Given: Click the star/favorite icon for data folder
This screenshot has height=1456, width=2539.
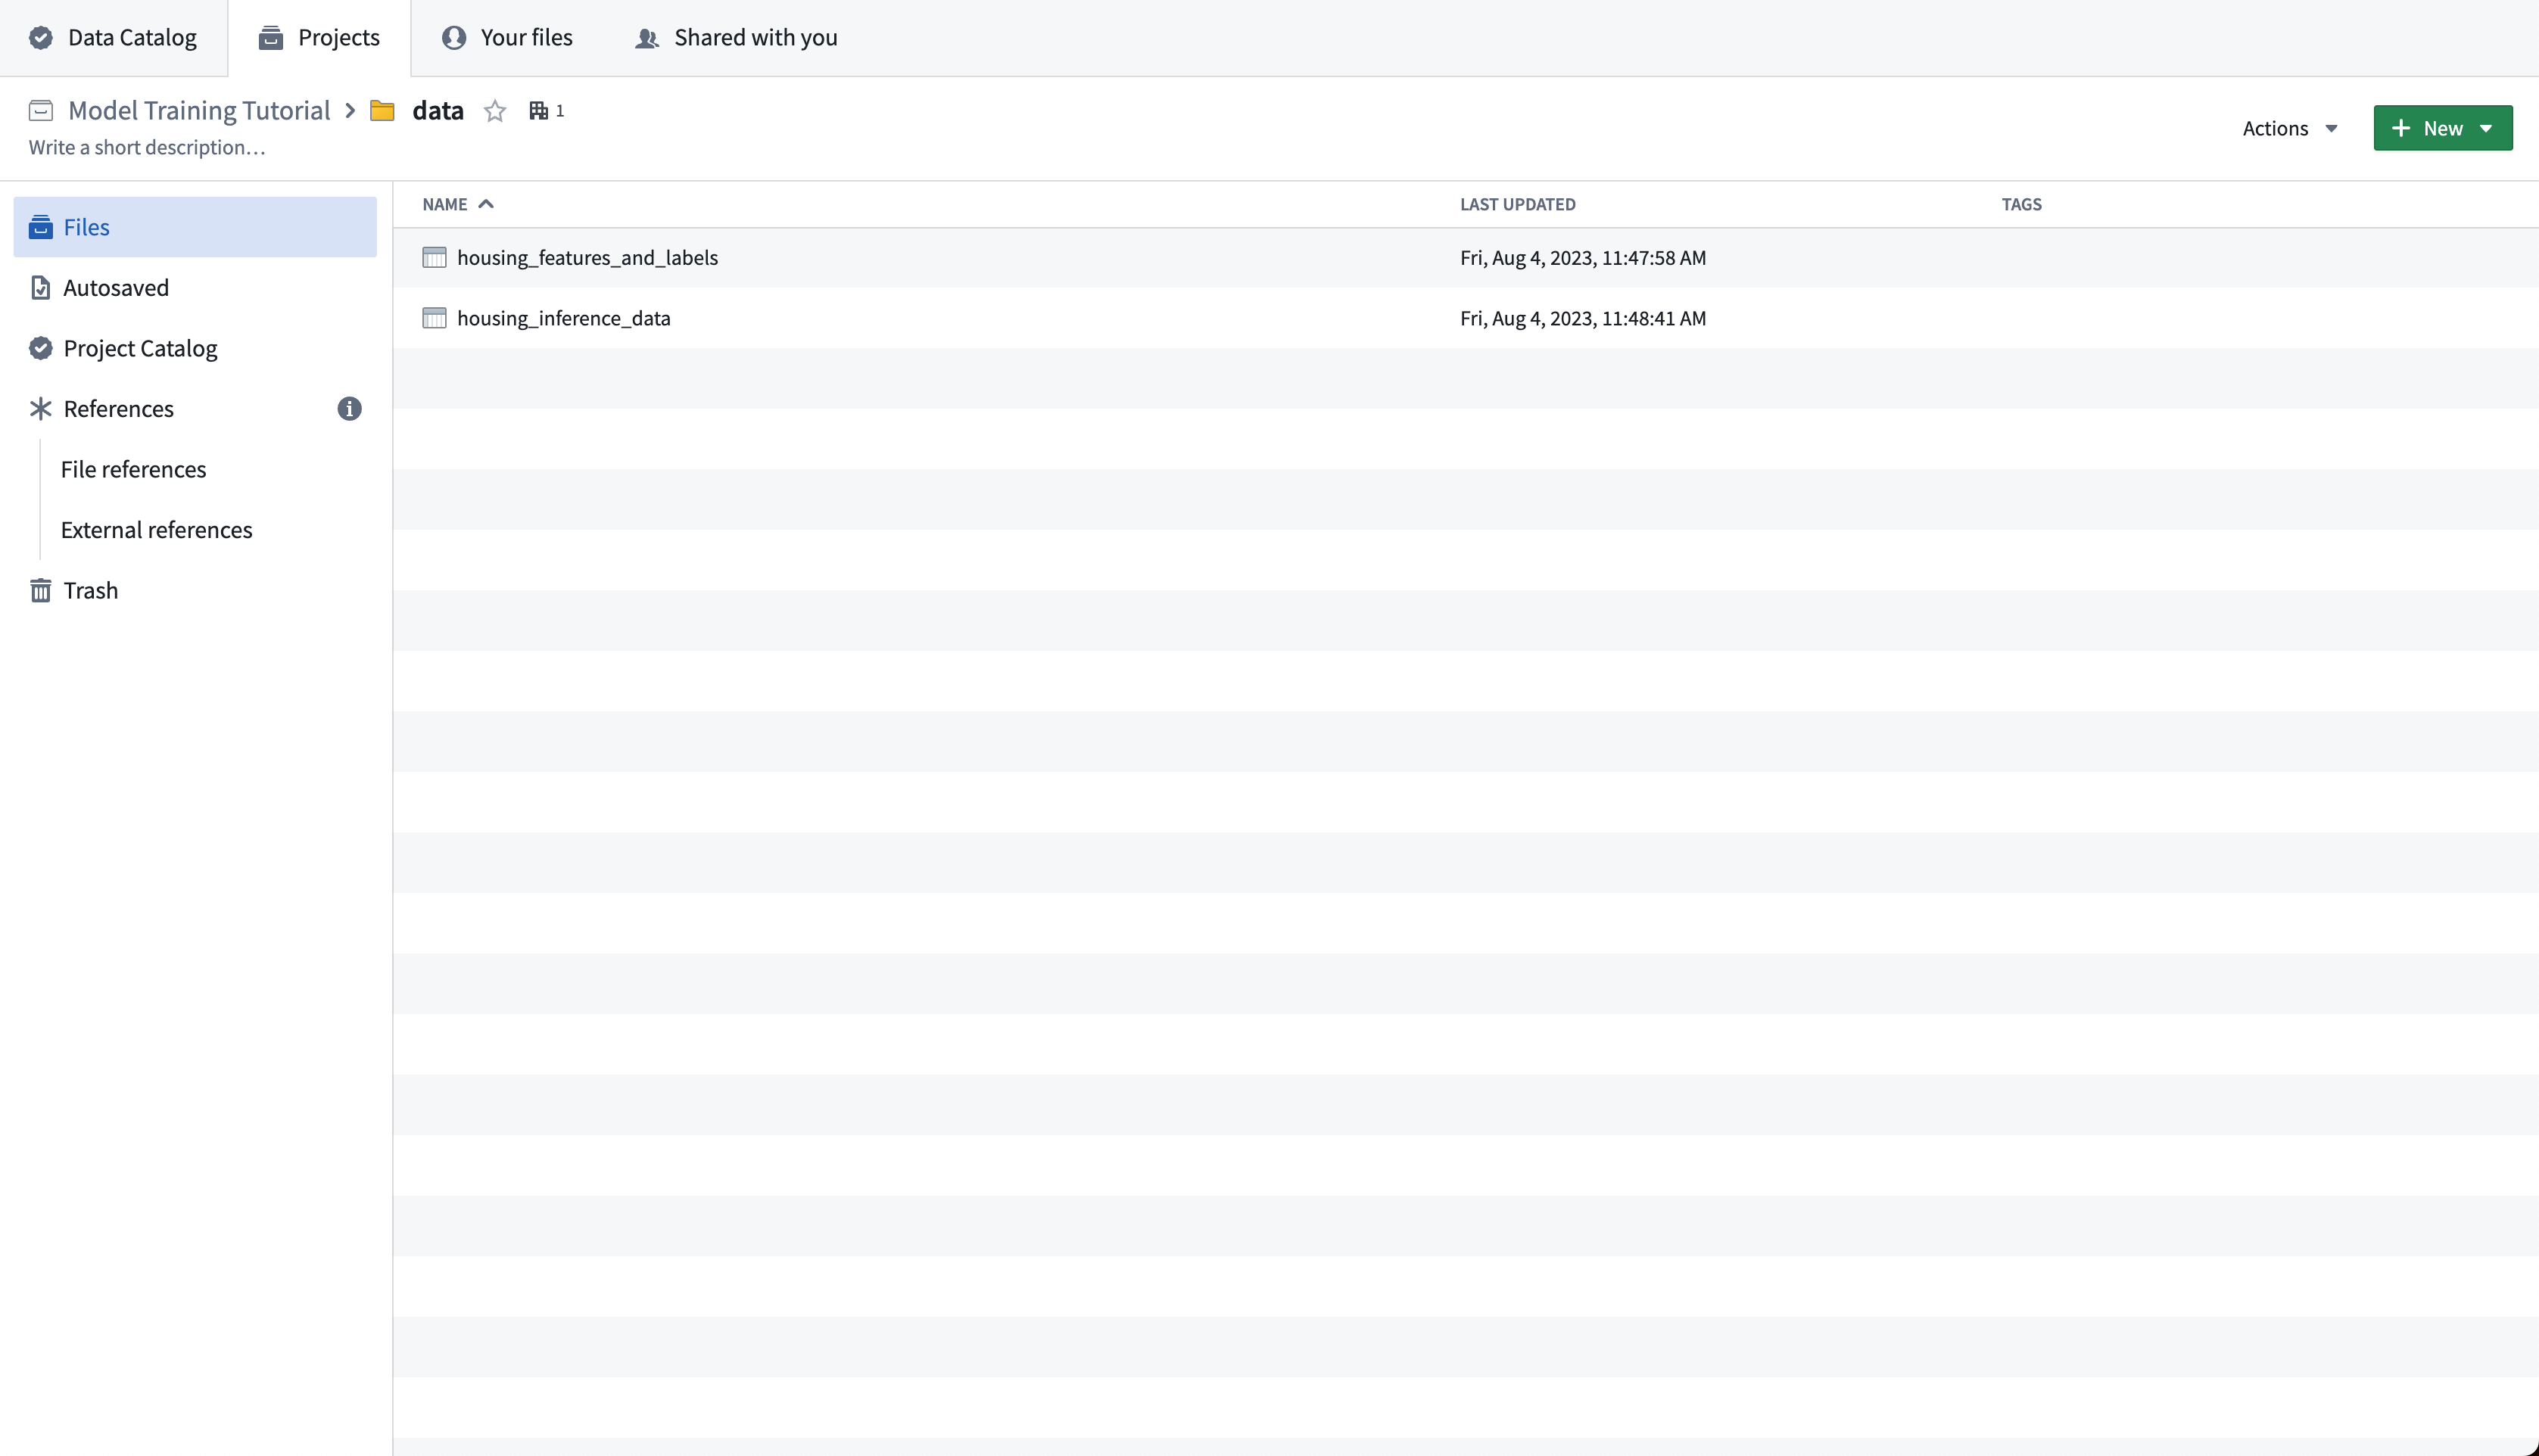Looking at the screenshot, I should coord(497,110).
